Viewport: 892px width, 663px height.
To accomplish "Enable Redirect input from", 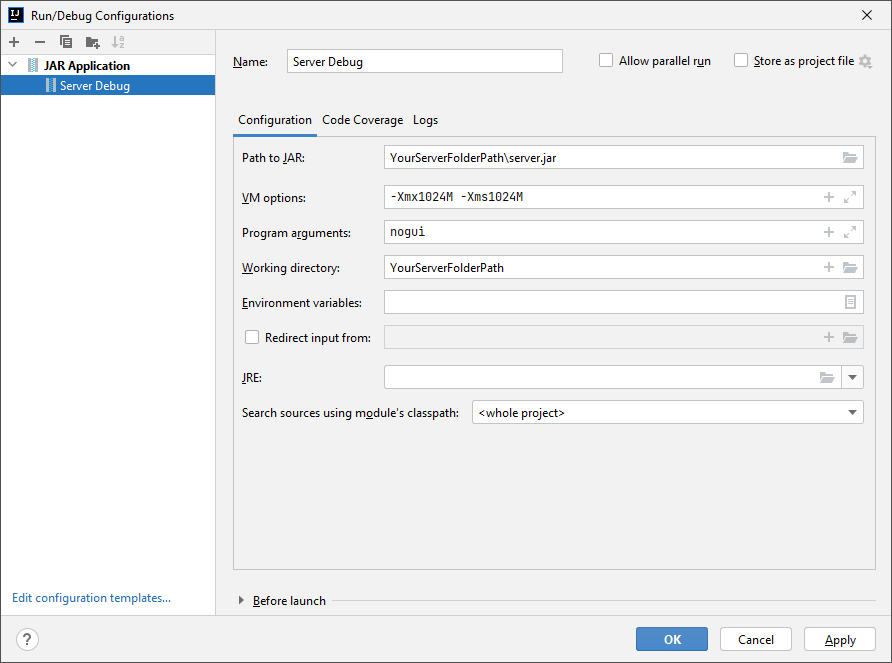I will pyautogui.click(x=251, y=337).
